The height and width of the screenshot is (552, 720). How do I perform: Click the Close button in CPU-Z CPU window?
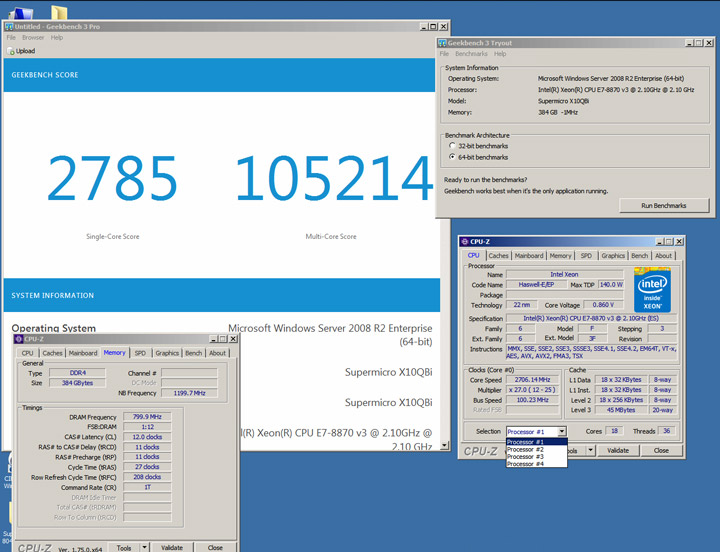pos(661,451)
